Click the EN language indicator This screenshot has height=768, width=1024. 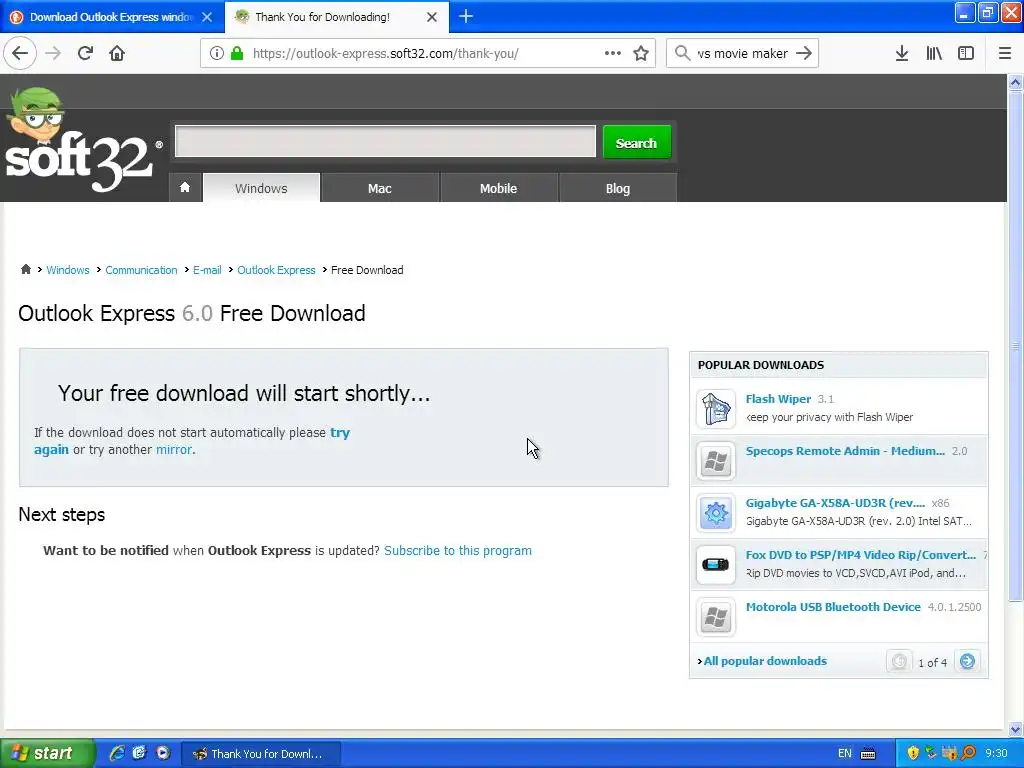[844, 754]
